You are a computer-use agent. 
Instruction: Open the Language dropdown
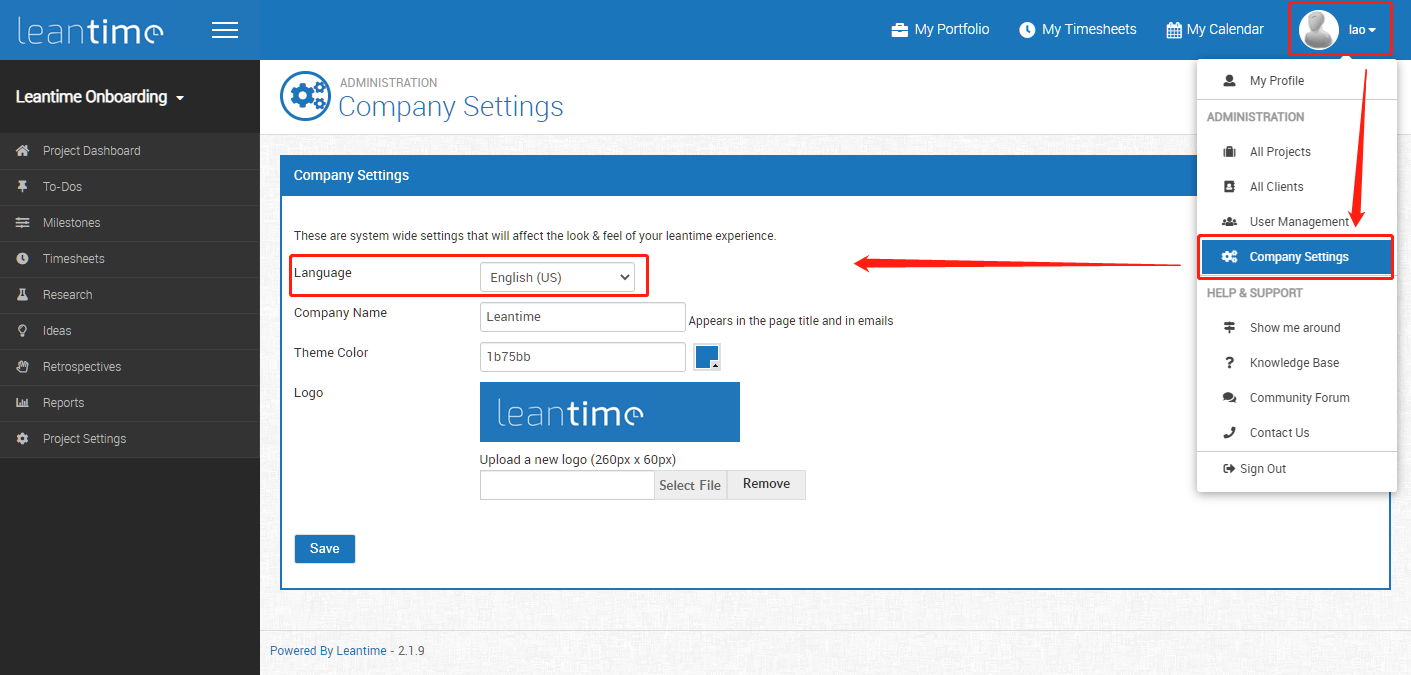(557, 277)
